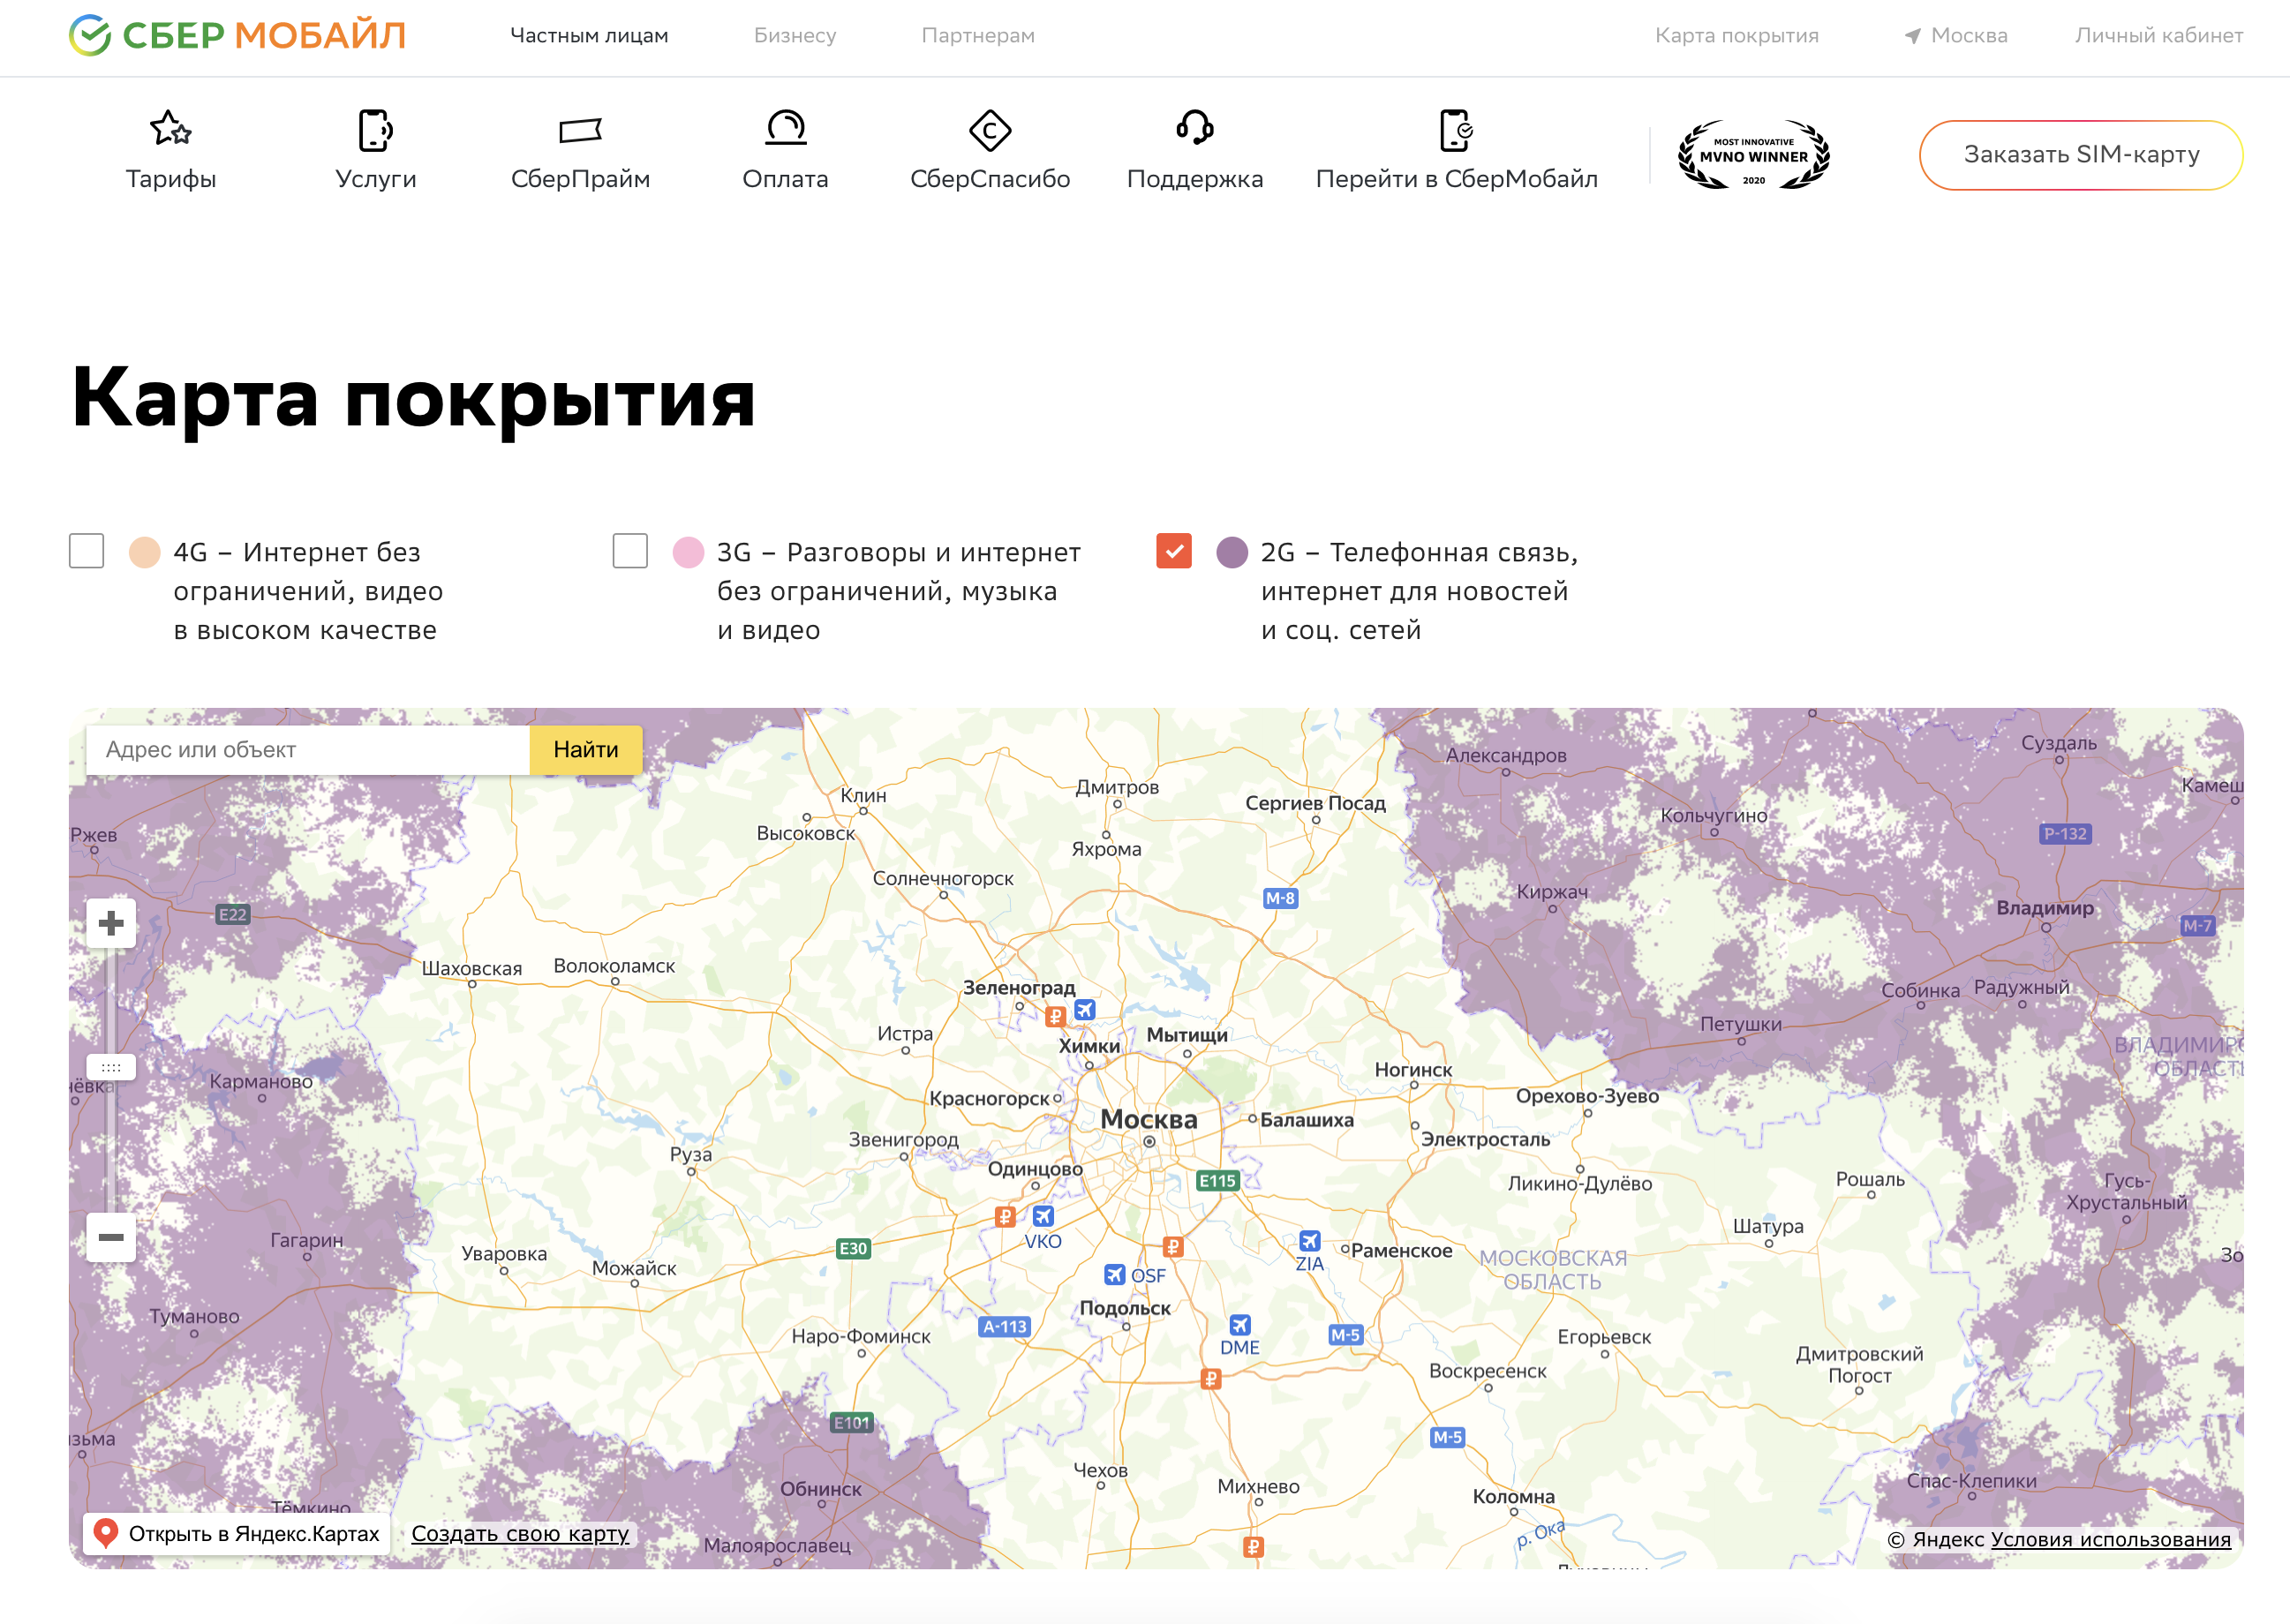Click the 2G purple color swatch
Image resolution: width=2290 pixels, height=1624 pixels.
click(1232, 552)
